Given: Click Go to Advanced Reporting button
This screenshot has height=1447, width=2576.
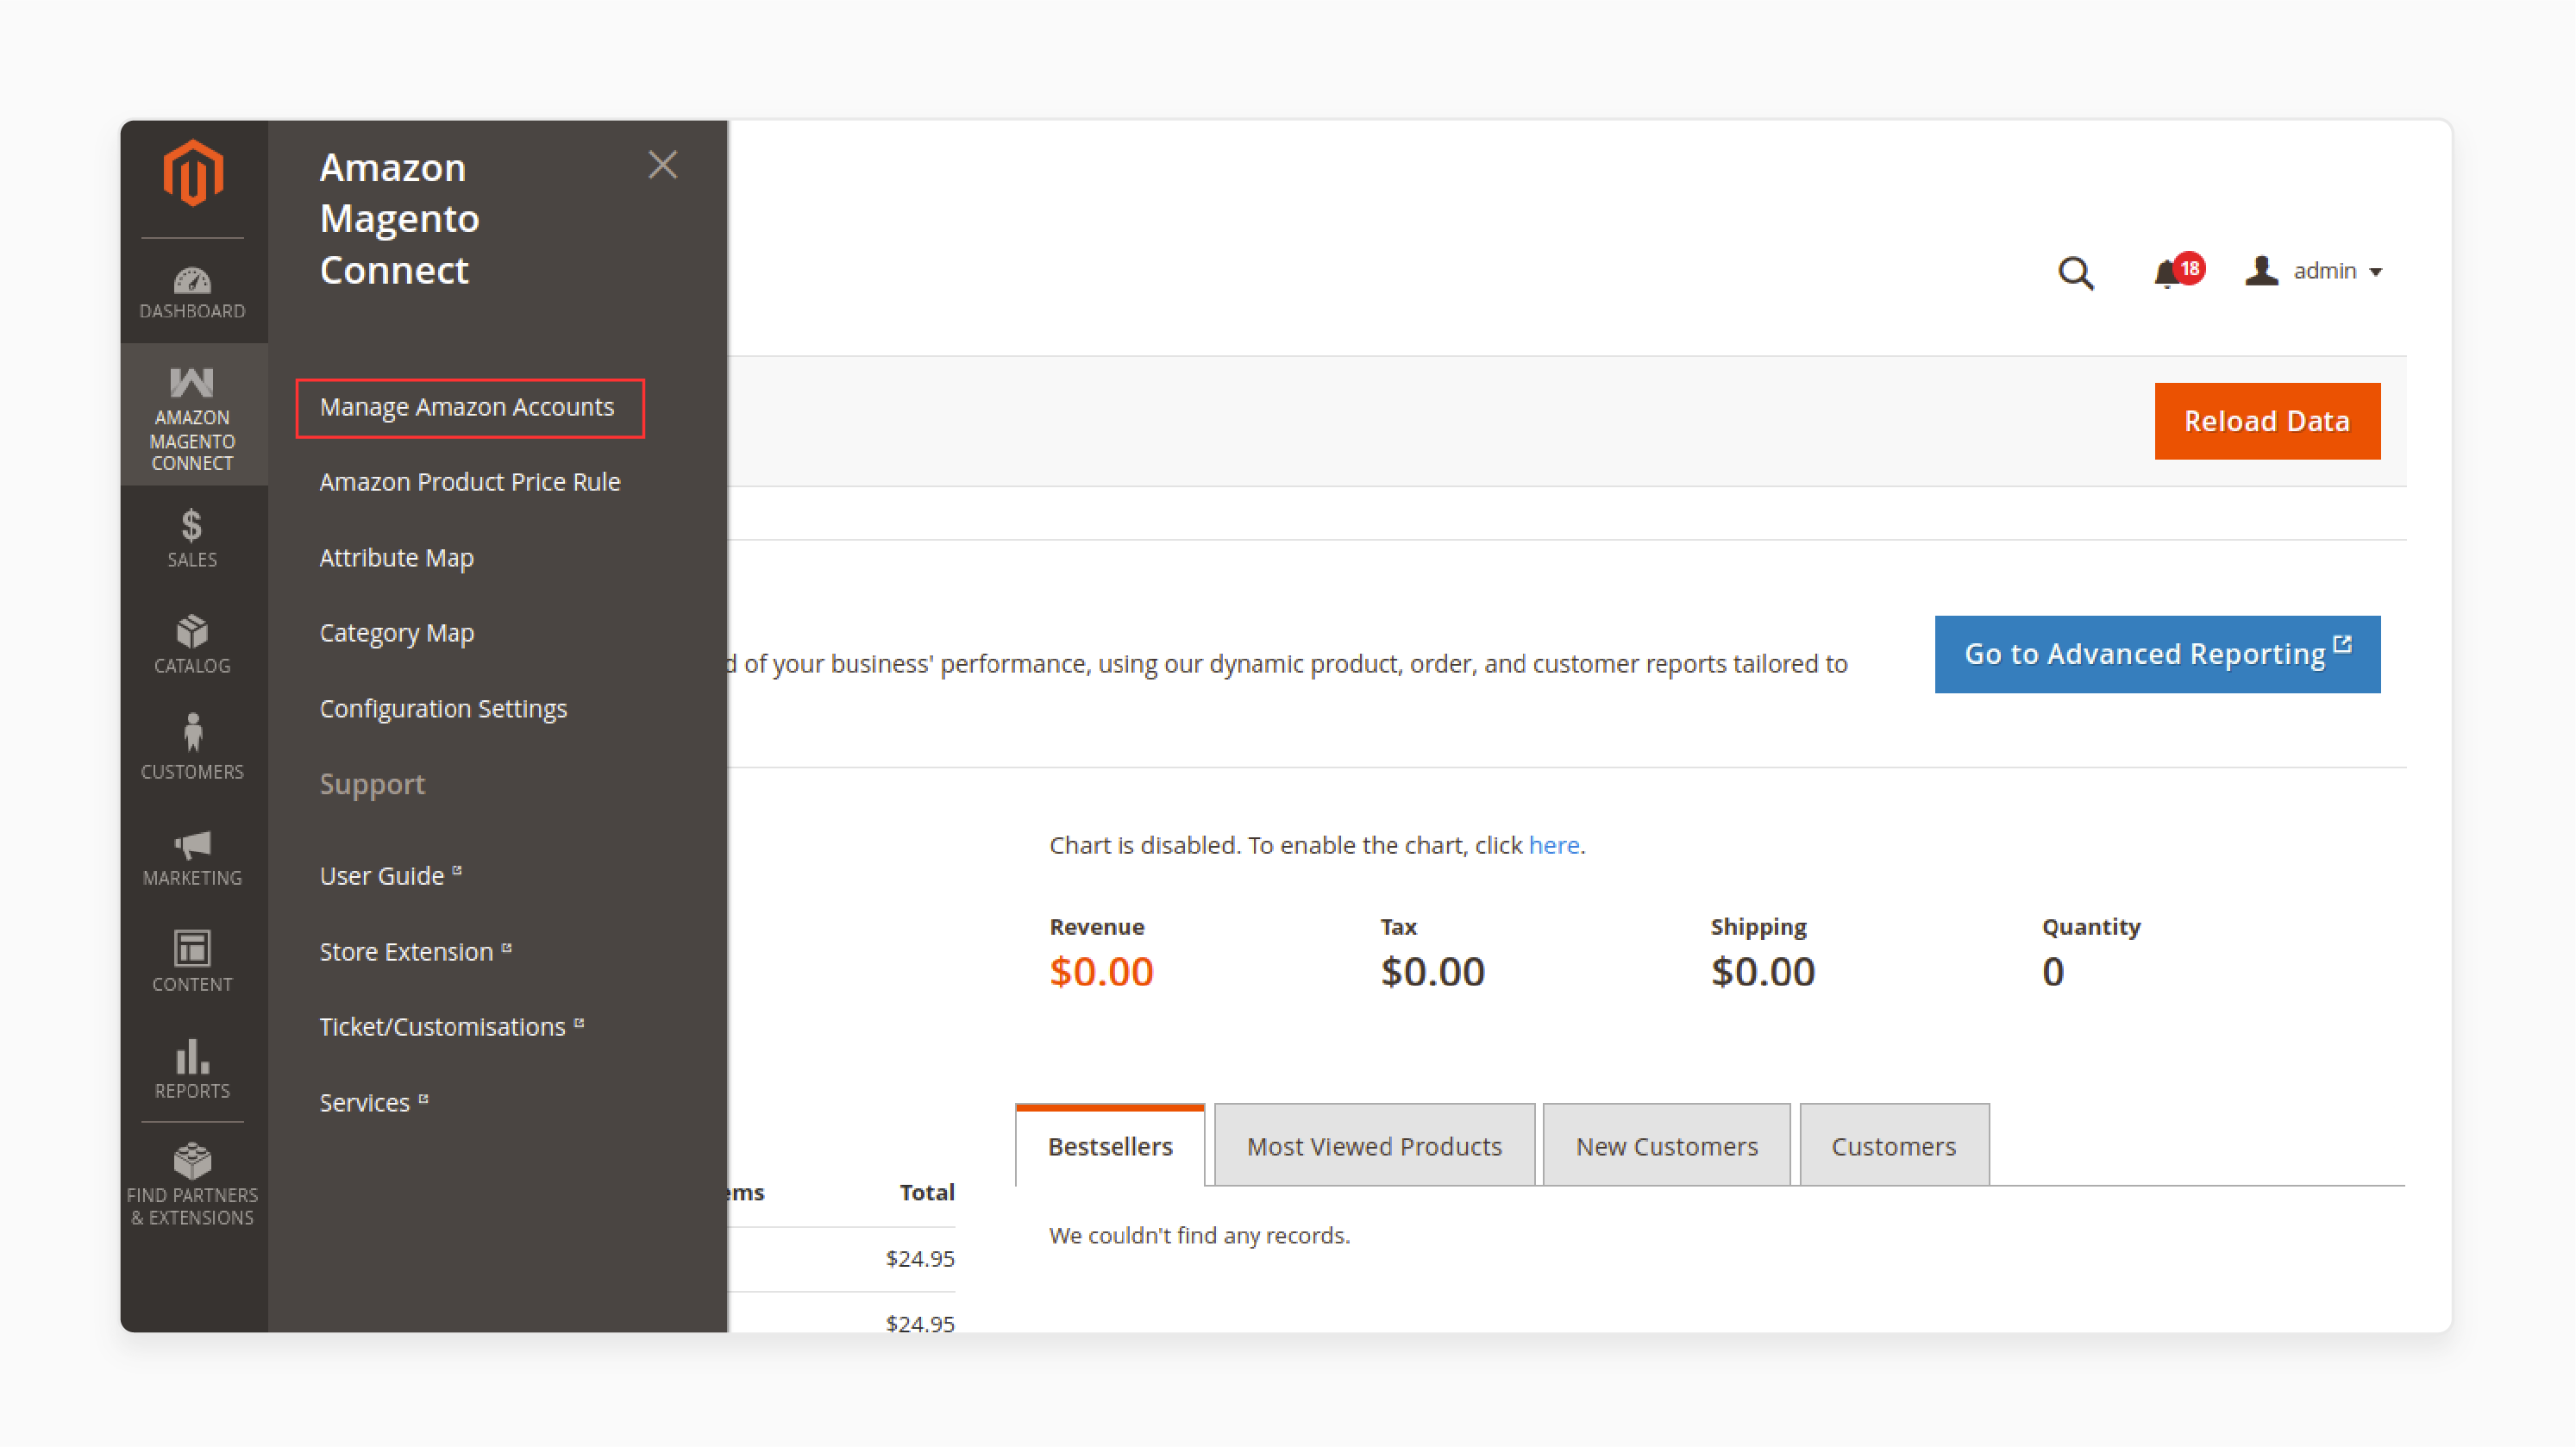Looking at the screenshot, I should click(x=2157, y=654).
